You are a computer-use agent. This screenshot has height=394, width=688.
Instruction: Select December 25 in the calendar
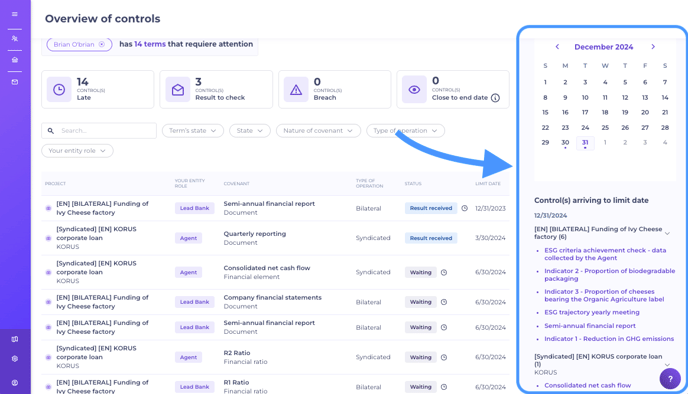(605, 128)
